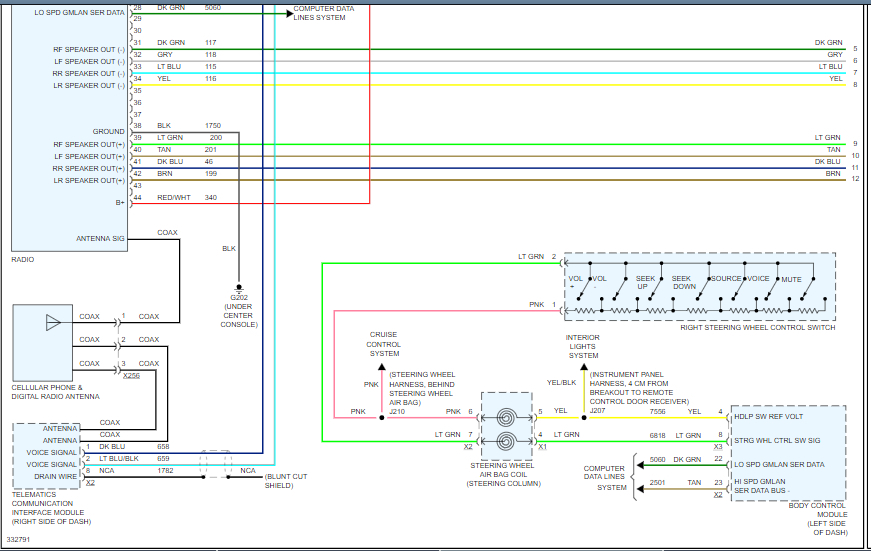
Task: Click the SEEK DOWN switch label
Action: (682, 282)
